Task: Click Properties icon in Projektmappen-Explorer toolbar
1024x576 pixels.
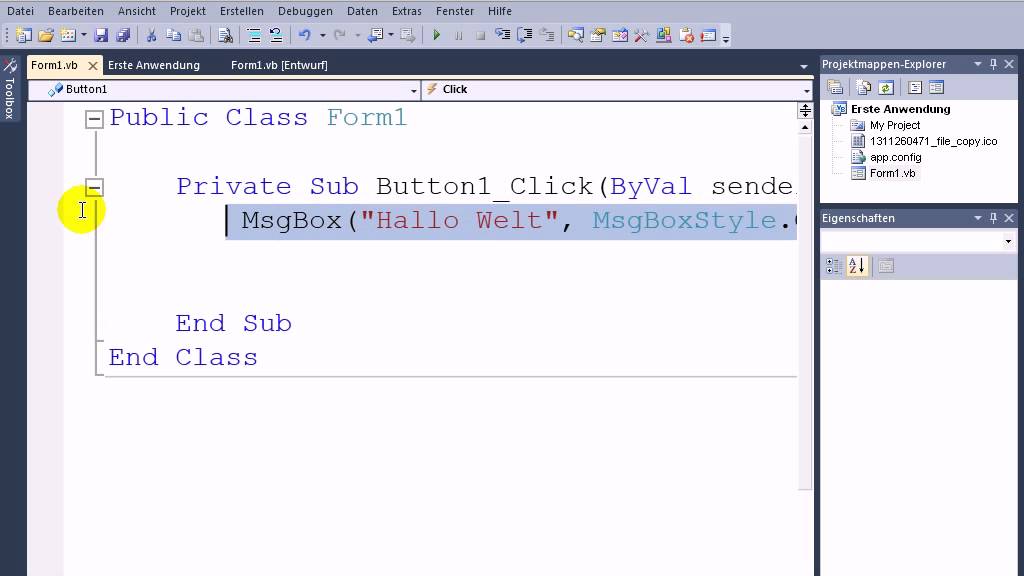Action: click(x=835, y=88)
